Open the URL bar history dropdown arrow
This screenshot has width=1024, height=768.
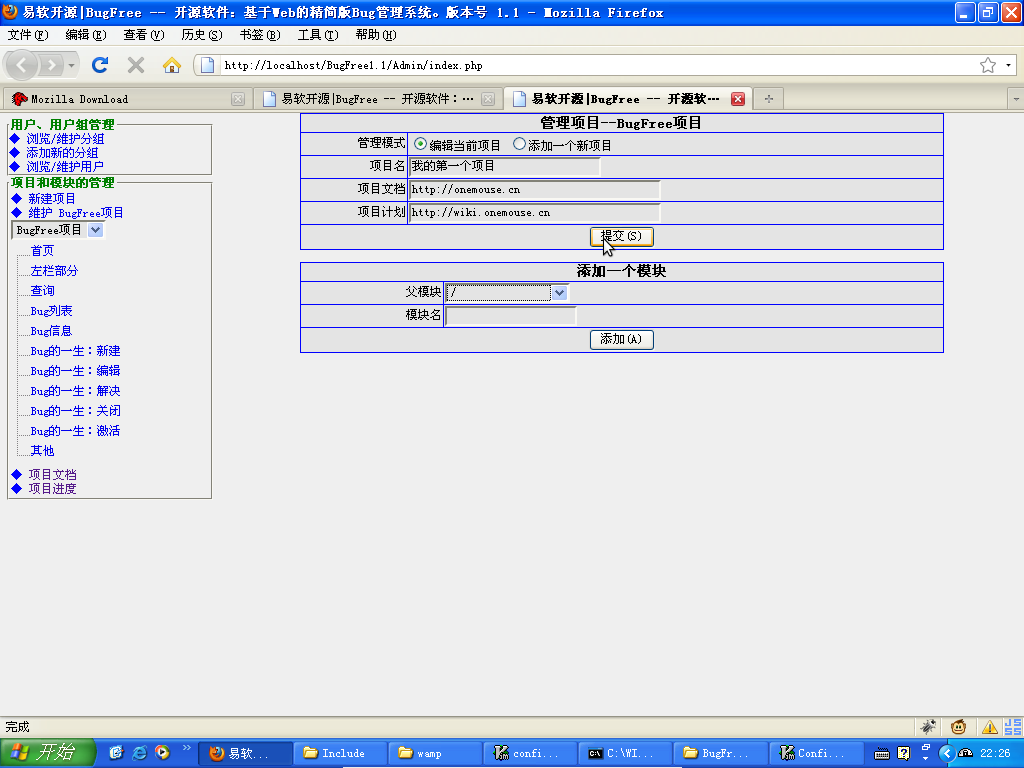coord(1008,65)
